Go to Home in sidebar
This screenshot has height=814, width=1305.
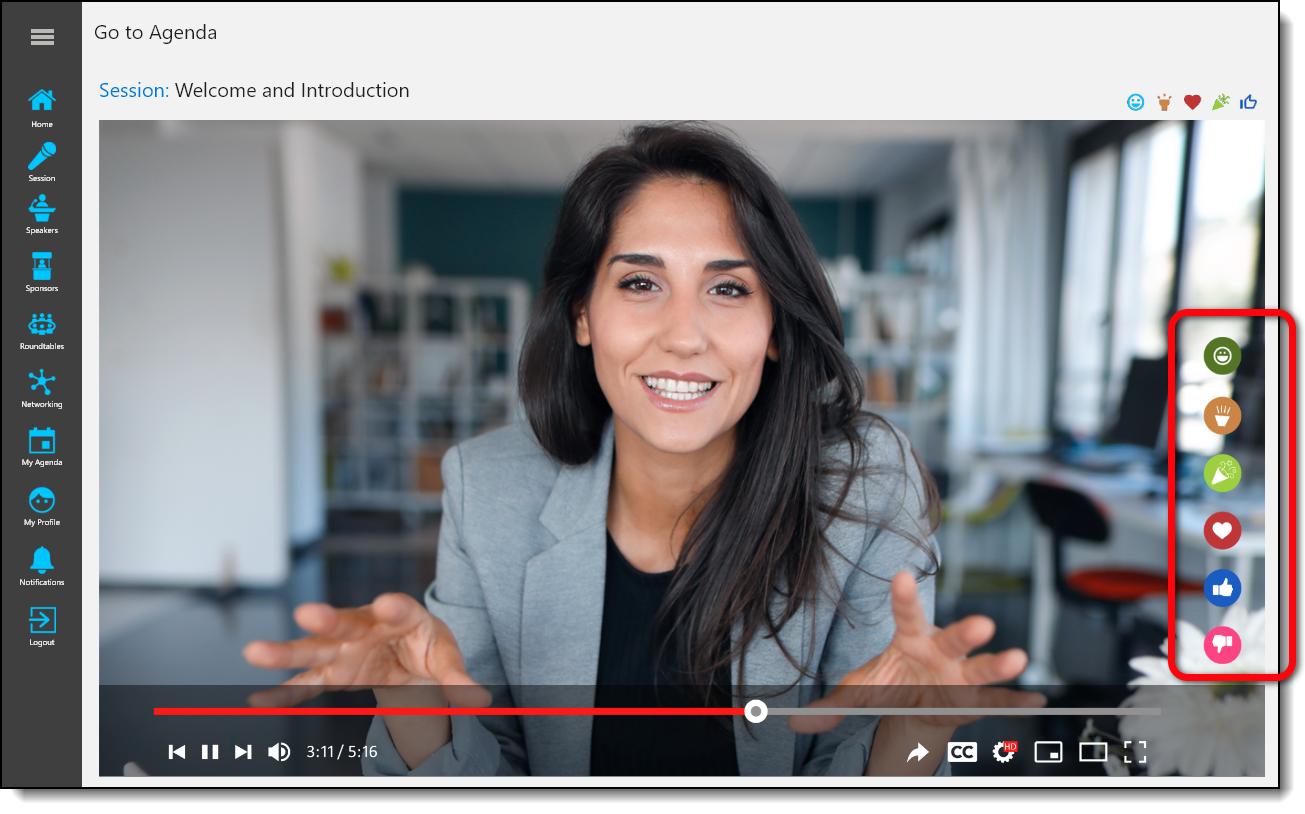42,107
